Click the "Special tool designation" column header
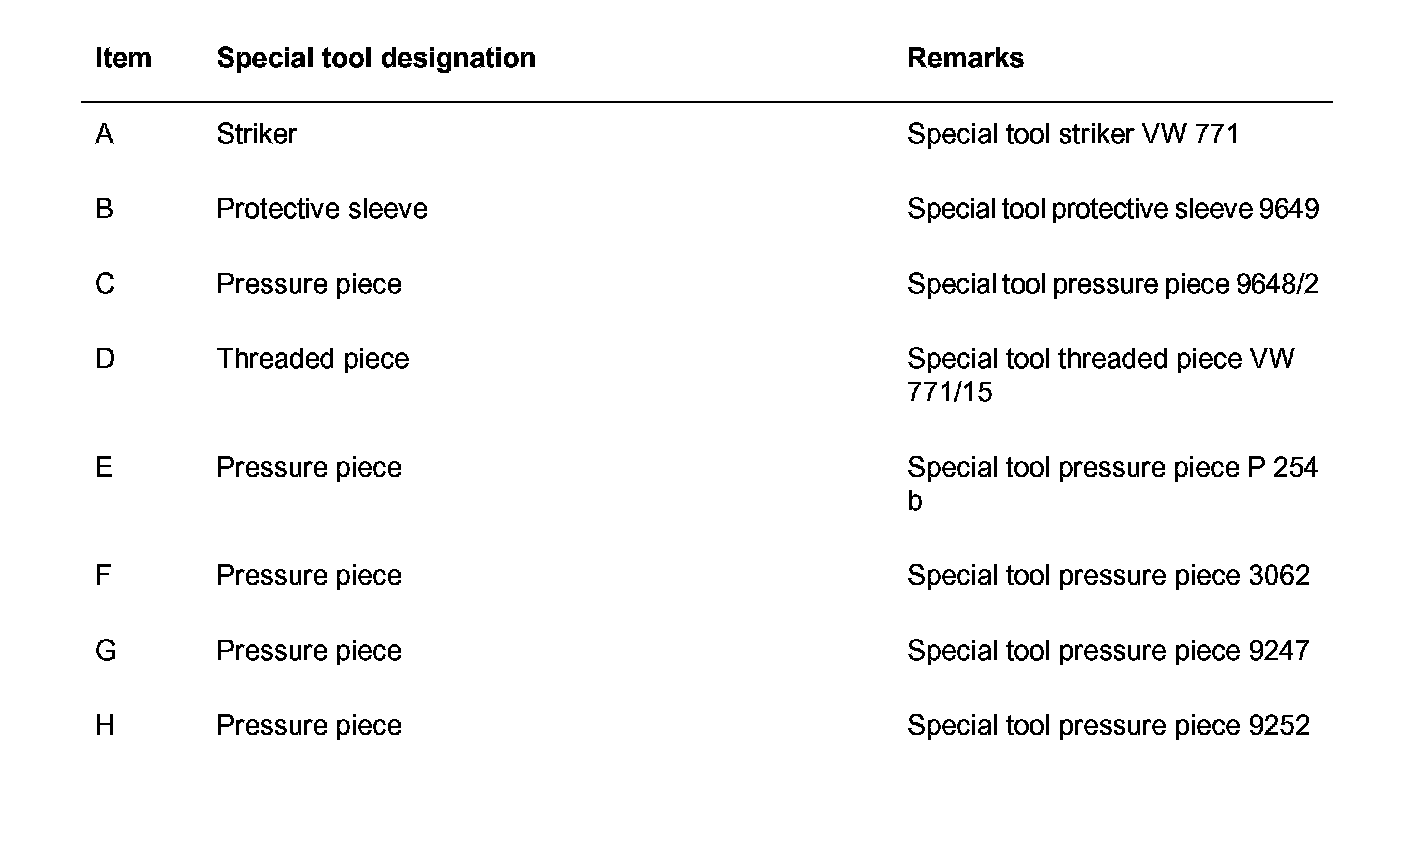This screenshot has height=860, width=1408. 375,58
